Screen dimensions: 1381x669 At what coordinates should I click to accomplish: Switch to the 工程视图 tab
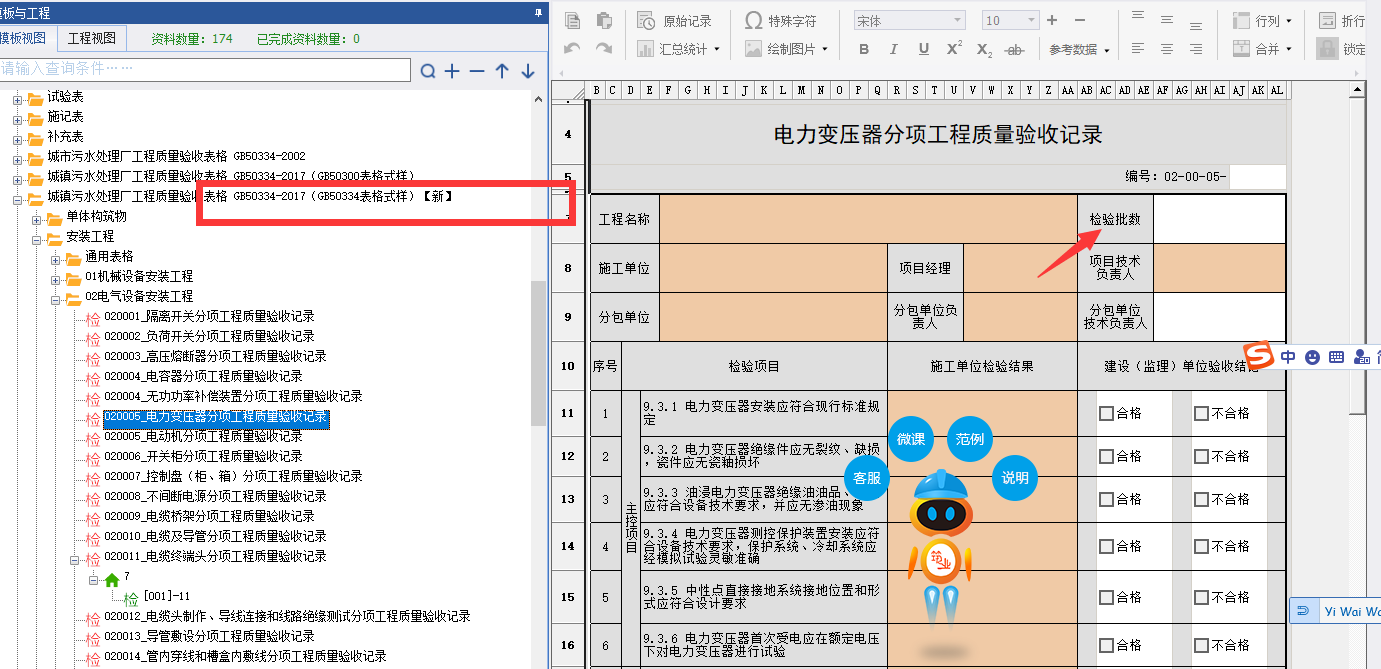tap(94, 39)
